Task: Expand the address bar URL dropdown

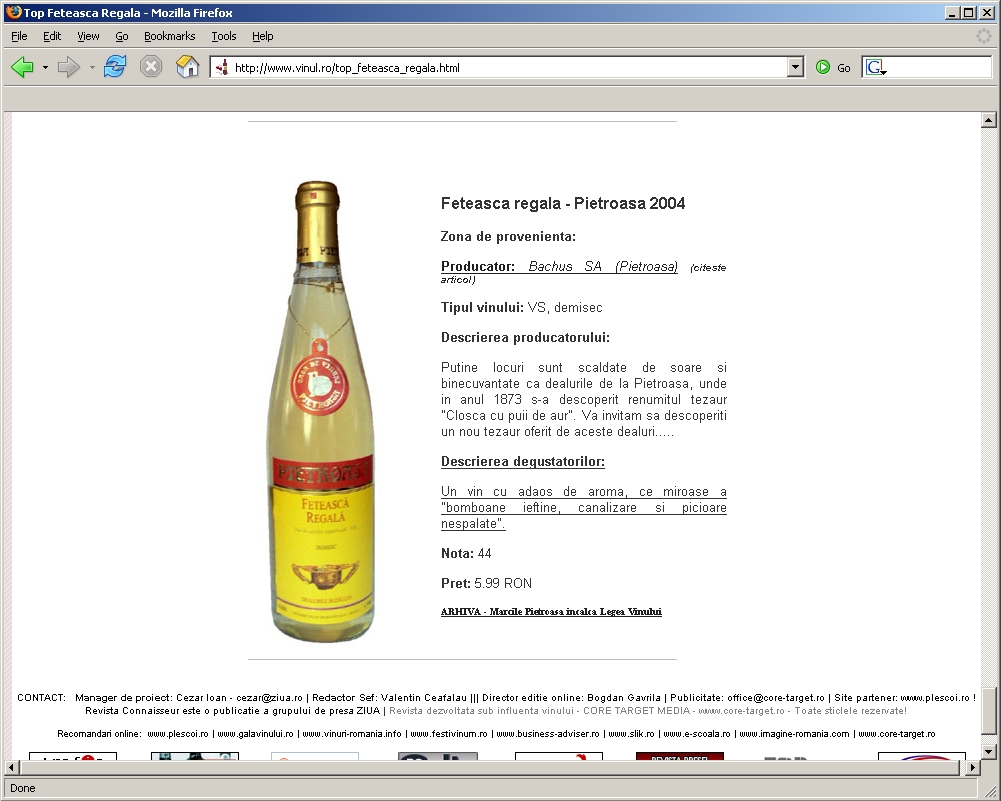Action: (795, 68)
